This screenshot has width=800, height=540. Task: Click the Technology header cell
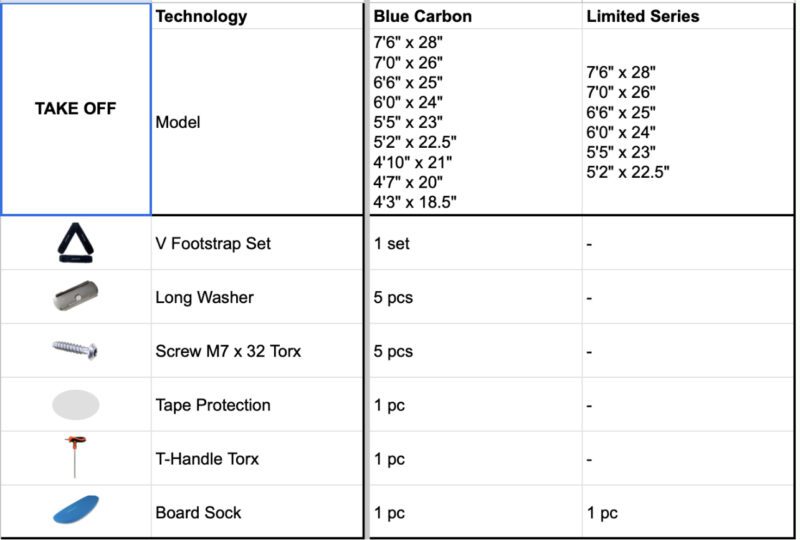[256, 16]
